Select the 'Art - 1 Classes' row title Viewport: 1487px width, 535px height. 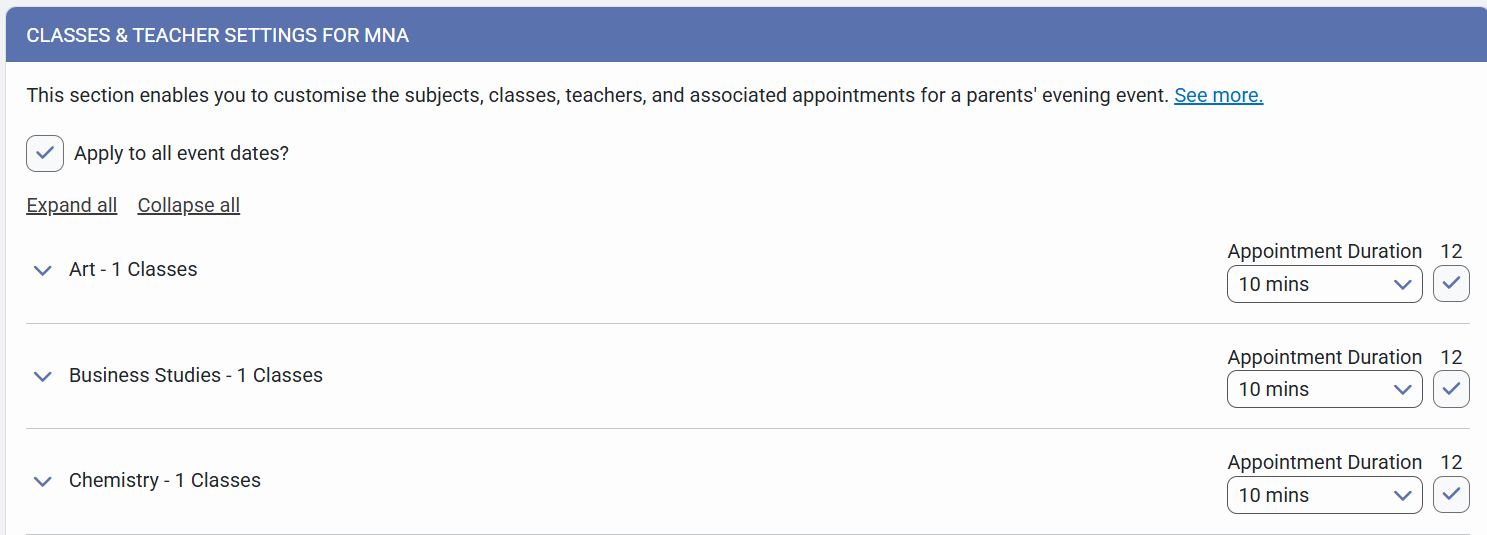point(133,269)
